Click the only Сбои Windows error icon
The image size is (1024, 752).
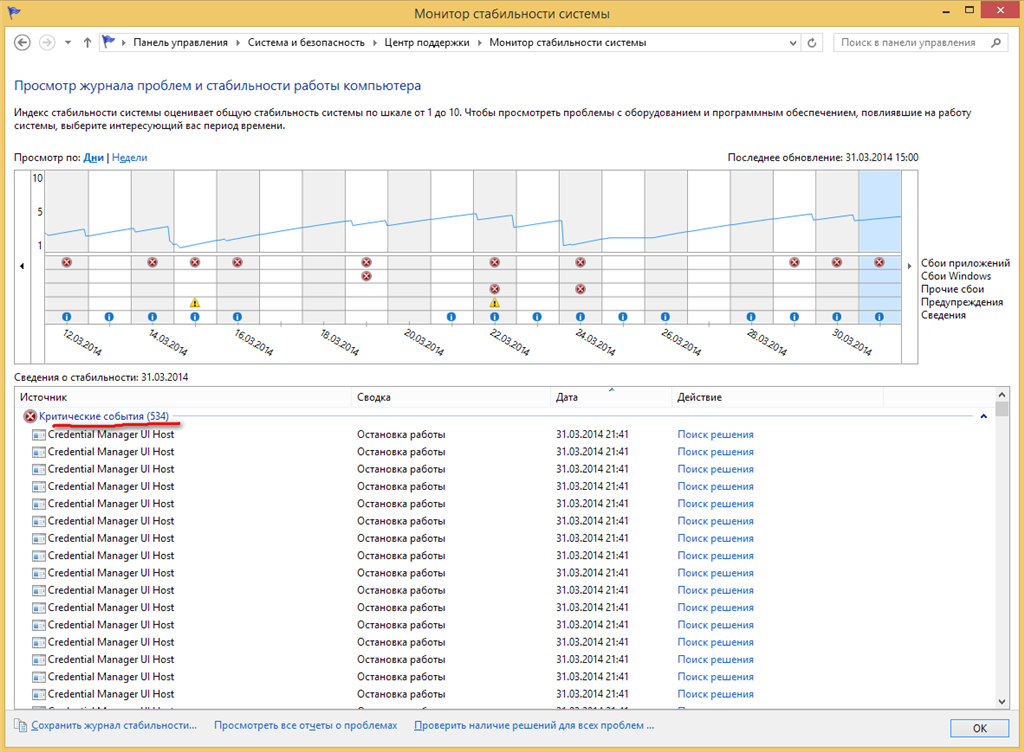coord(366,275)
